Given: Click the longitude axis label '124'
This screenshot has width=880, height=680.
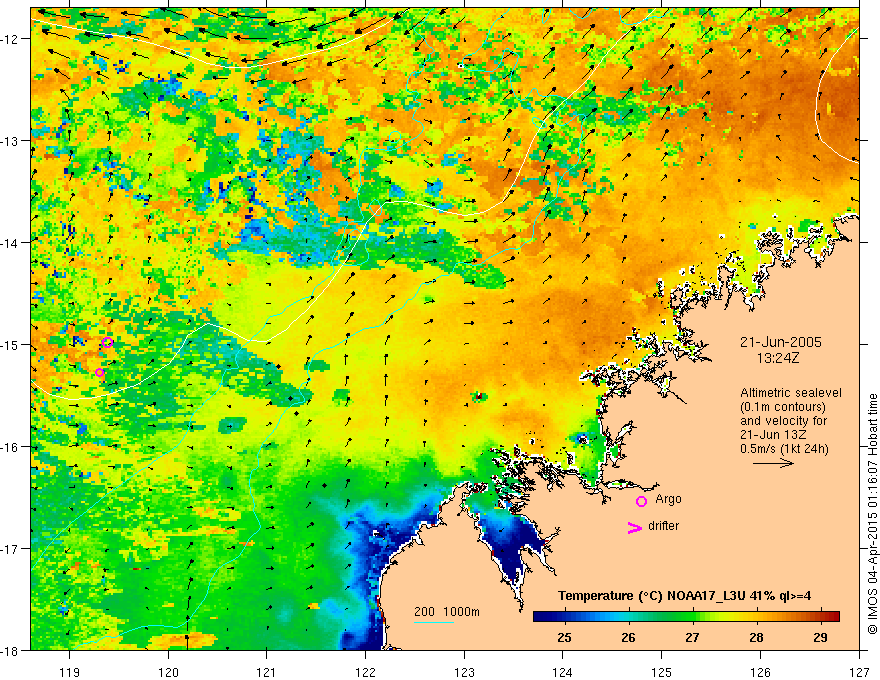Looking at the screenshot, I should 563,672.
